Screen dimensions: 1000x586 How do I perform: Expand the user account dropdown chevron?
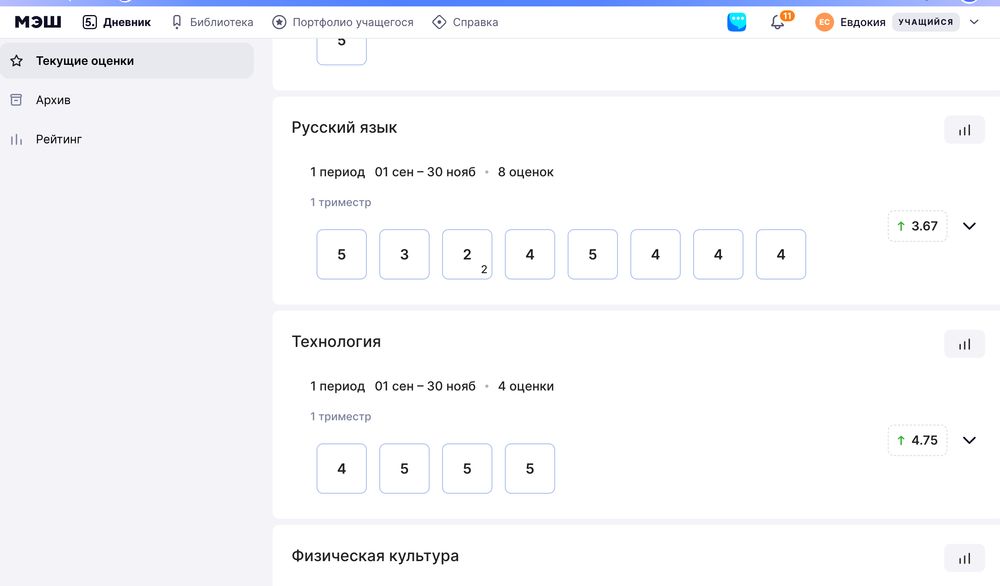[x=974, y=22]
